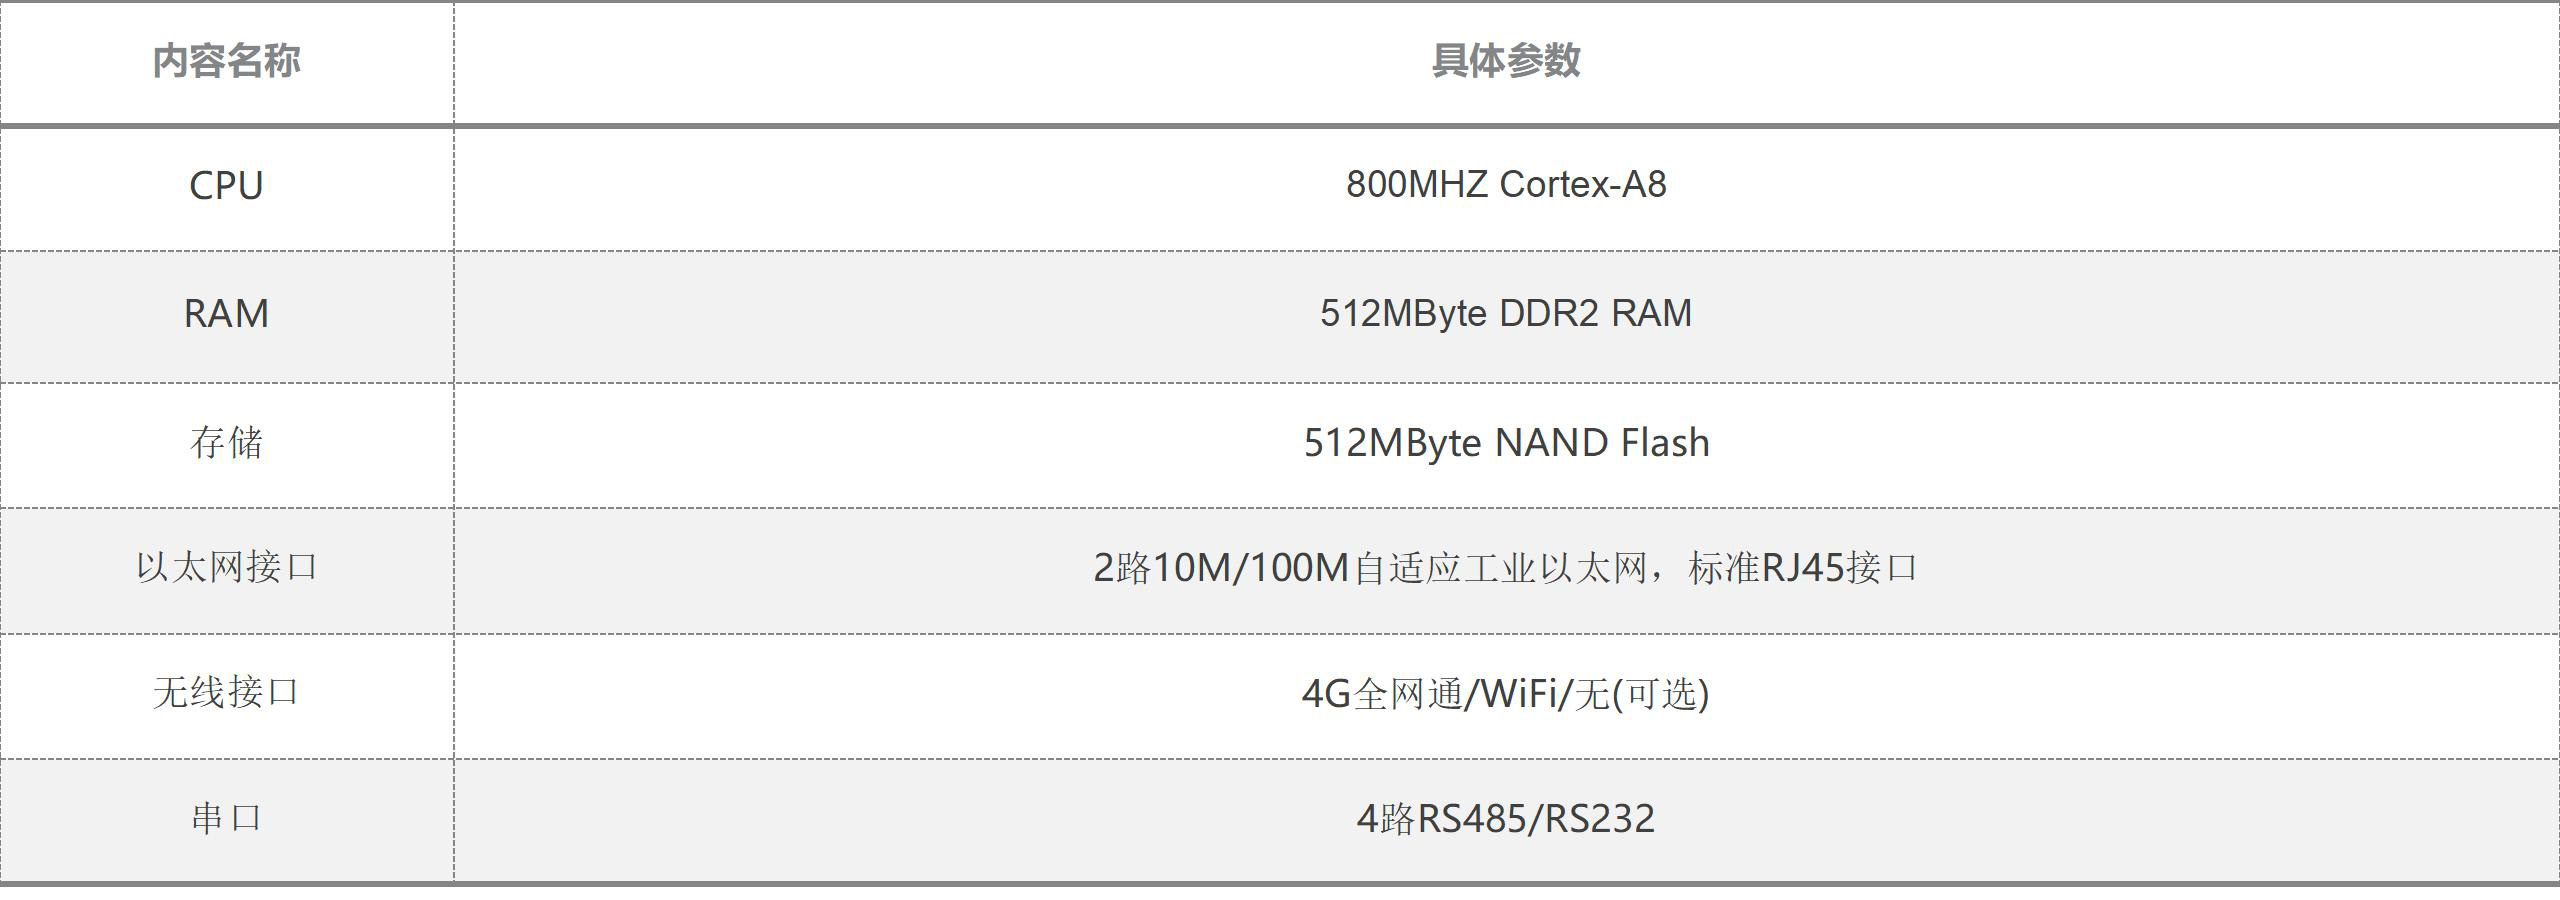Click the 4G全网通/WiFi/无(可选) cell
The height and width of the screenshot is (900, 2560).
point(1506,694)
